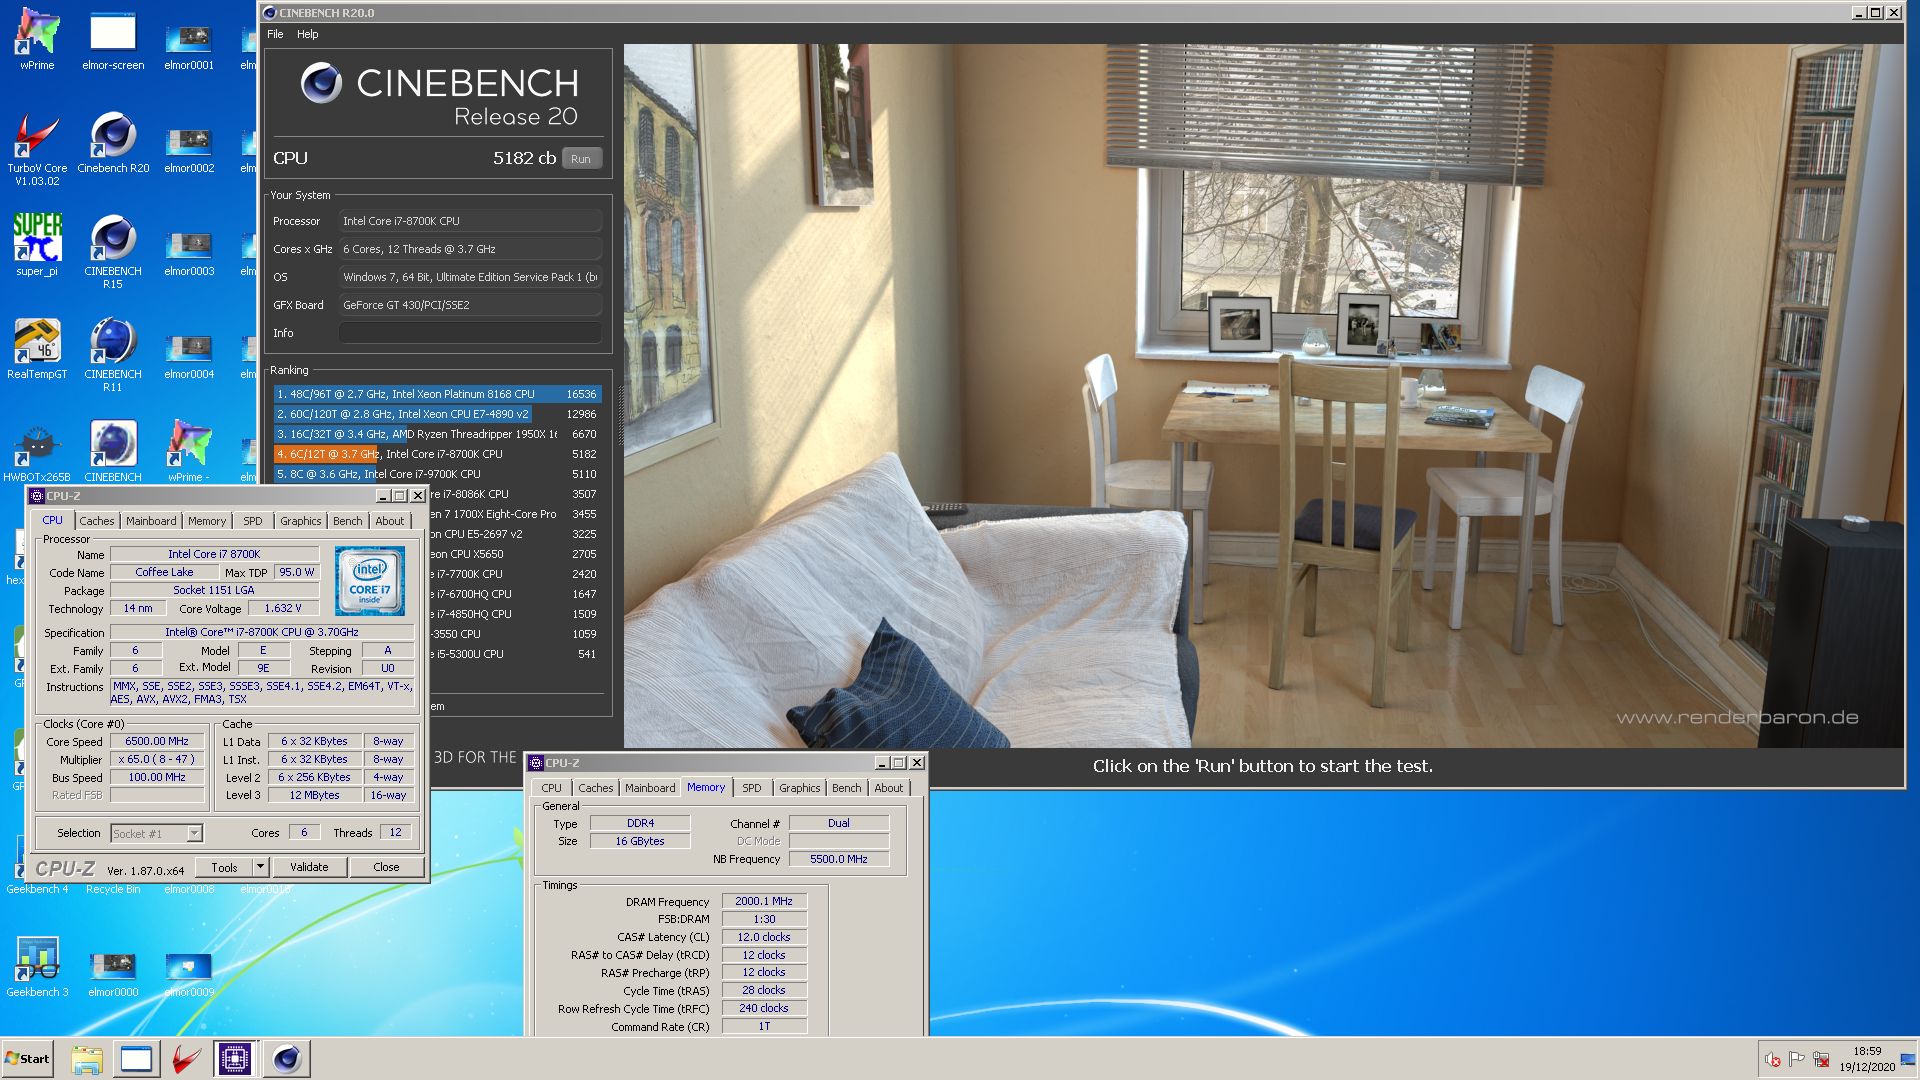
Task: Switch to CPU tab in Memory CPU-Z window
Action: click(x=552, y=788)
